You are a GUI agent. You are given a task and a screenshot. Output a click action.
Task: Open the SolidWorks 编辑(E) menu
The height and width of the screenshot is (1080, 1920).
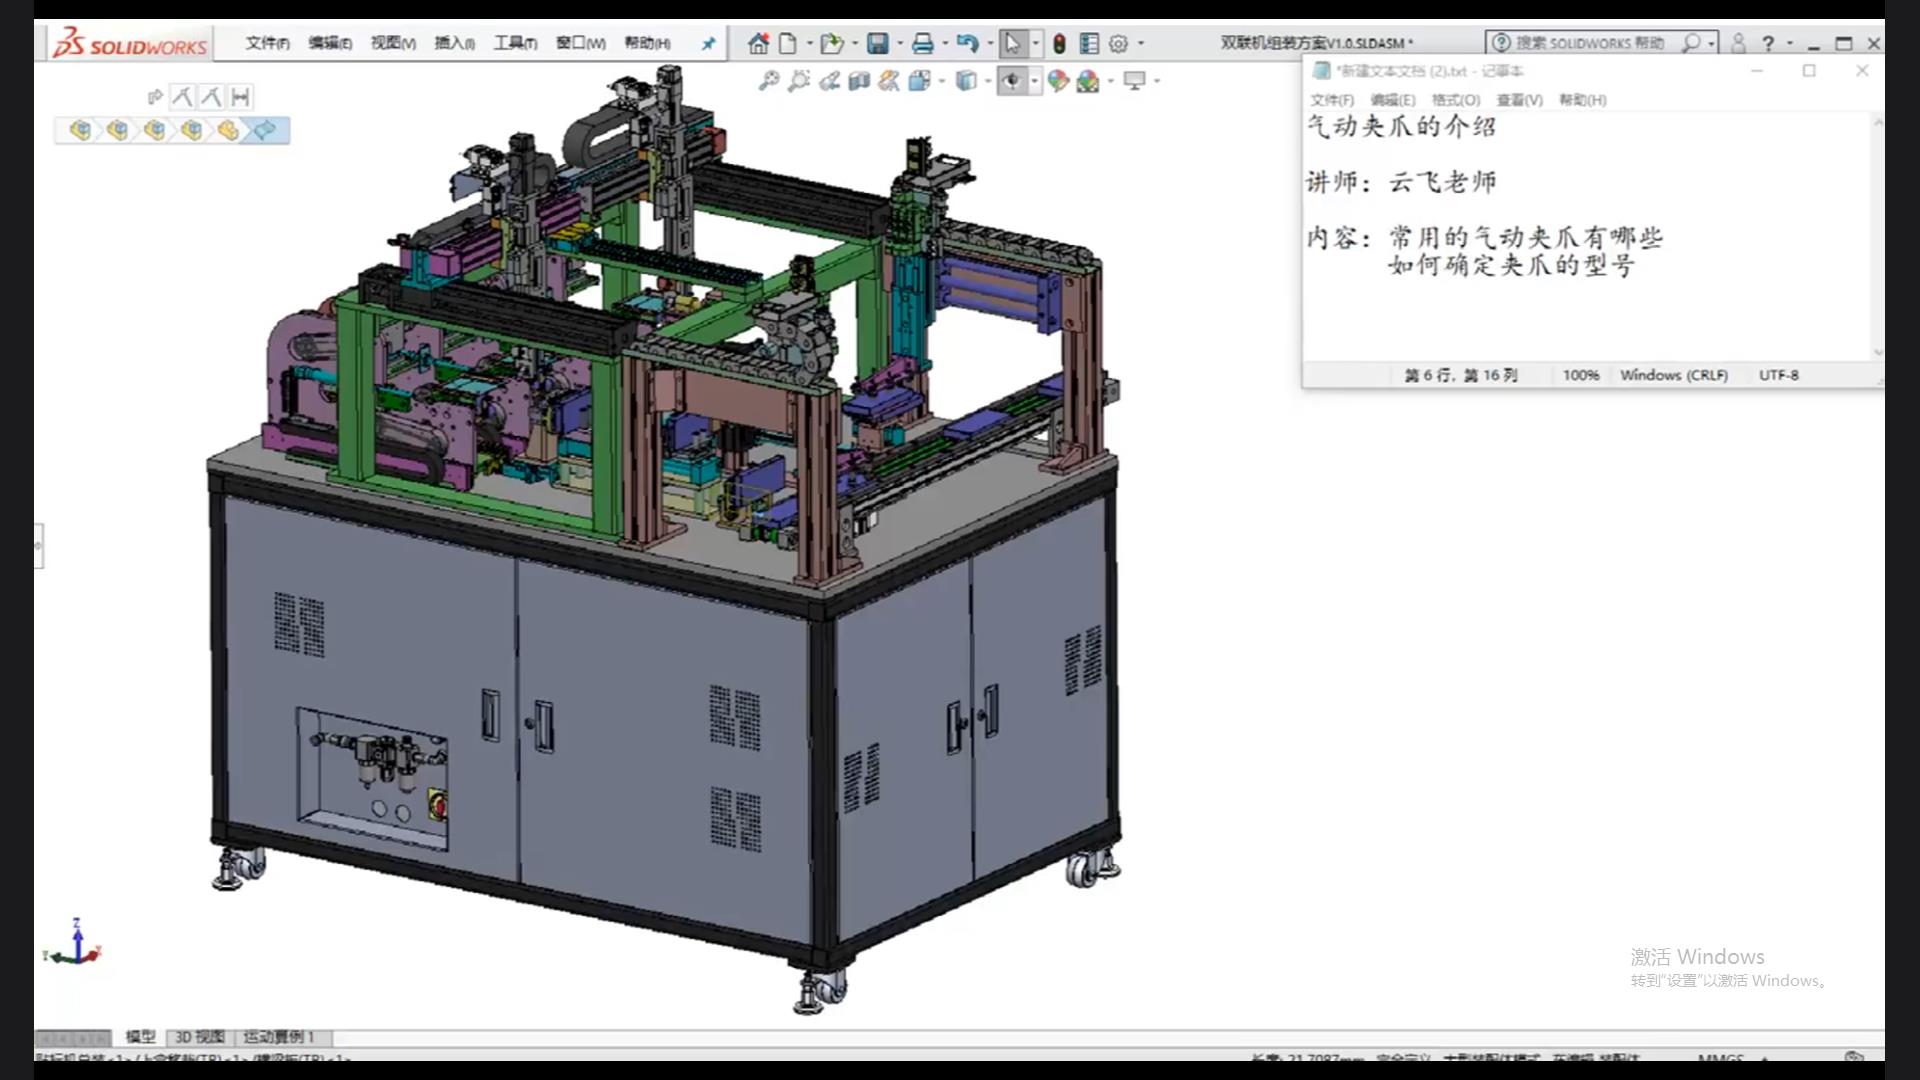click(x=330, y=43)
